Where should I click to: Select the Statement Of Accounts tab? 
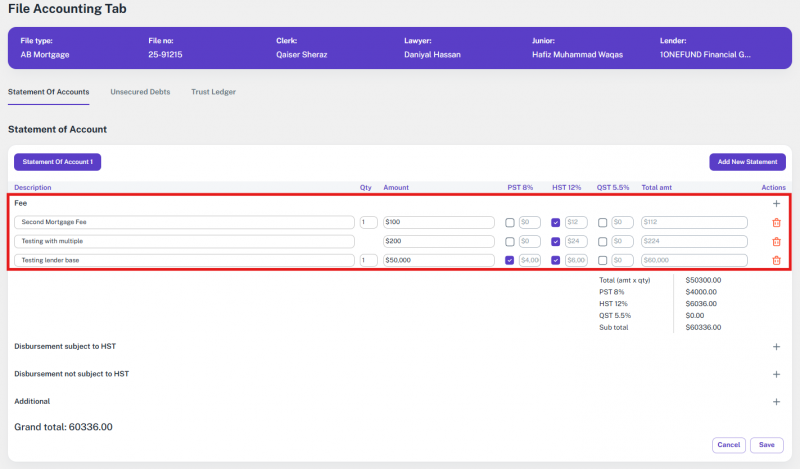pos(49,92)
